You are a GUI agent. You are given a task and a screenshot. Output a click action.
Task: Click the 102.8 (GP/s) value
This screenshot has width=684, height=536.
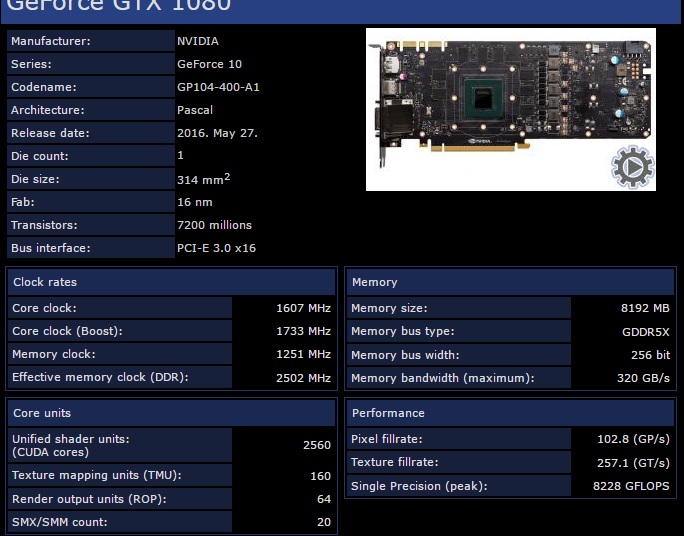click(x=633, y=439)
